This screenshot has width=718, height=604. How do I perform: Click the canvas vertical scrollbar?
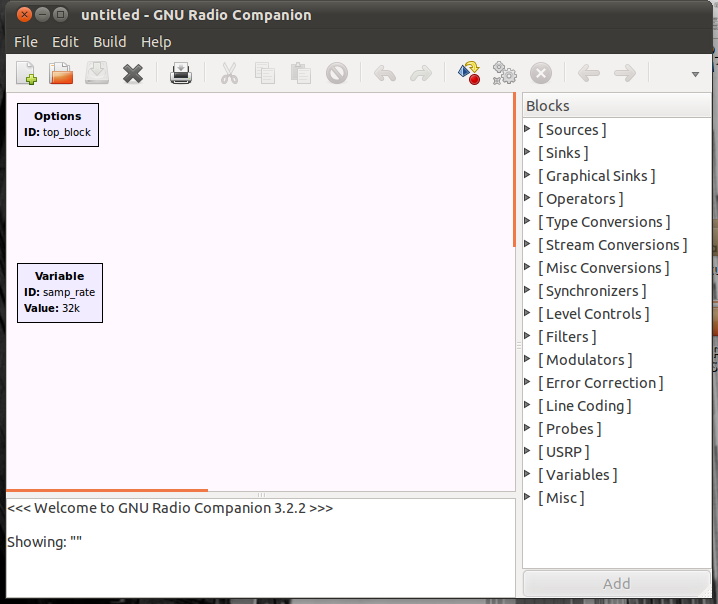pos(514,170)
